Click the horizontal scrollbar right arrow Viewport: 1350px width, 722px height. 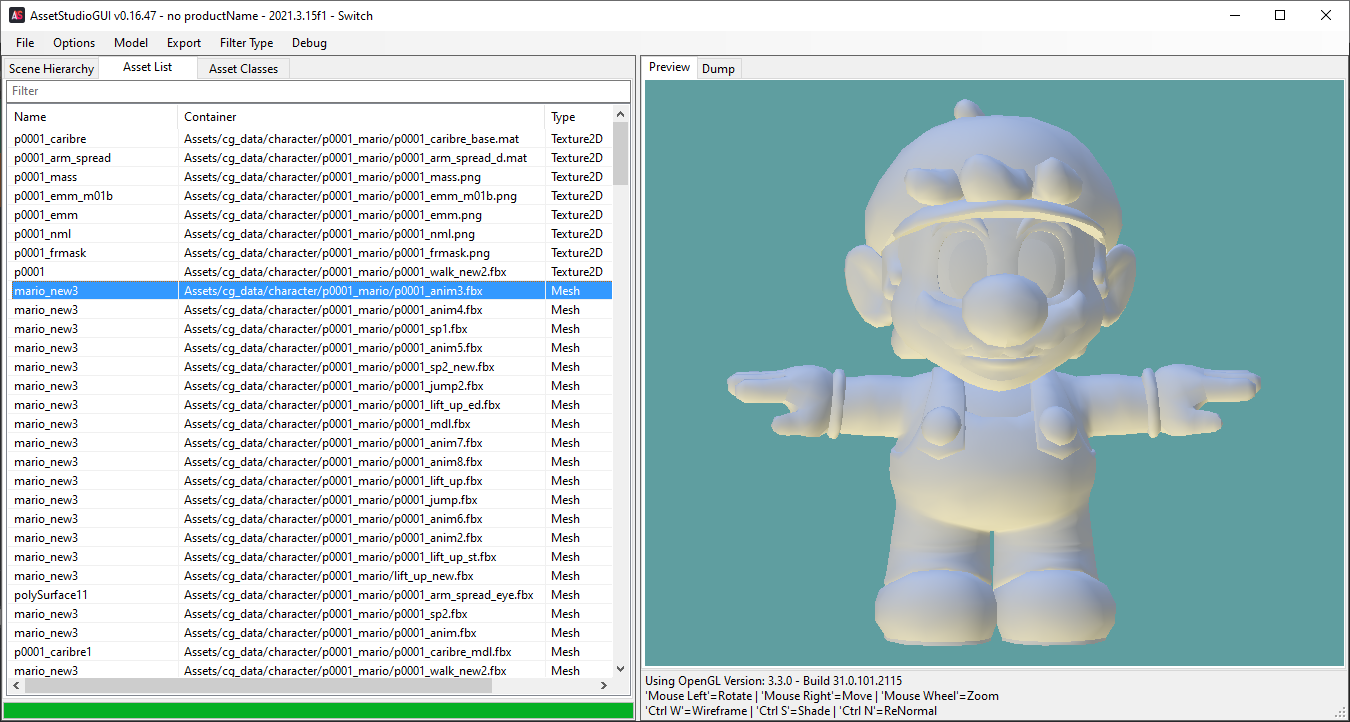pyautogui.click(x=603, y=686)
